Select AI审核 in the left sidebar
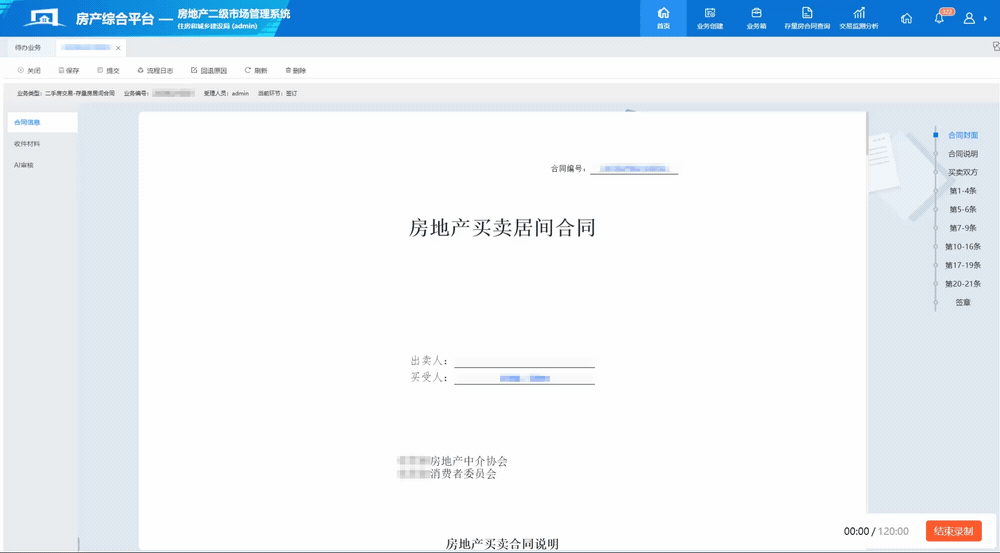Viewport: 1000px width, 553px height. (x=24, y=165)
